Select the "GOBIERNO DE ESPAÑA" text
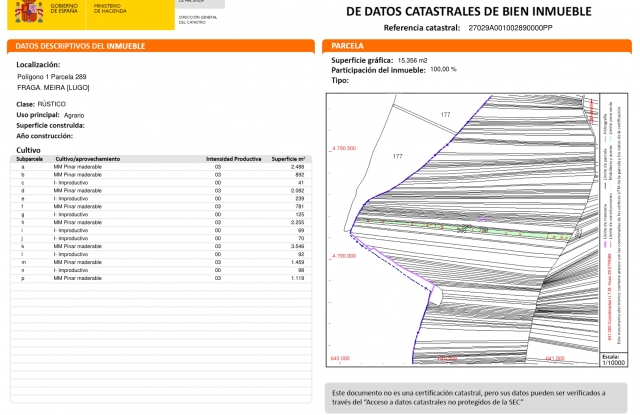 [x=64, y=9]
